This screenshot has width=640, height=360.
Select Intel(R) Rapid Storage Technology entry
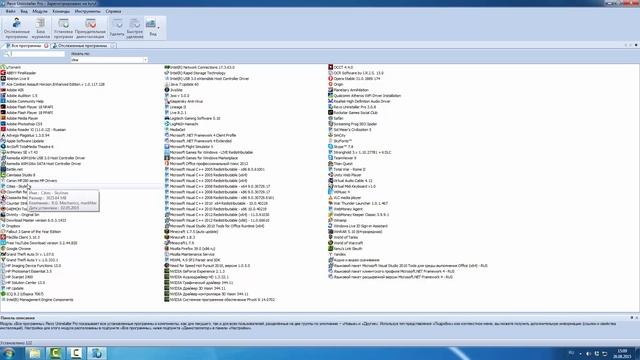[195, 73]
